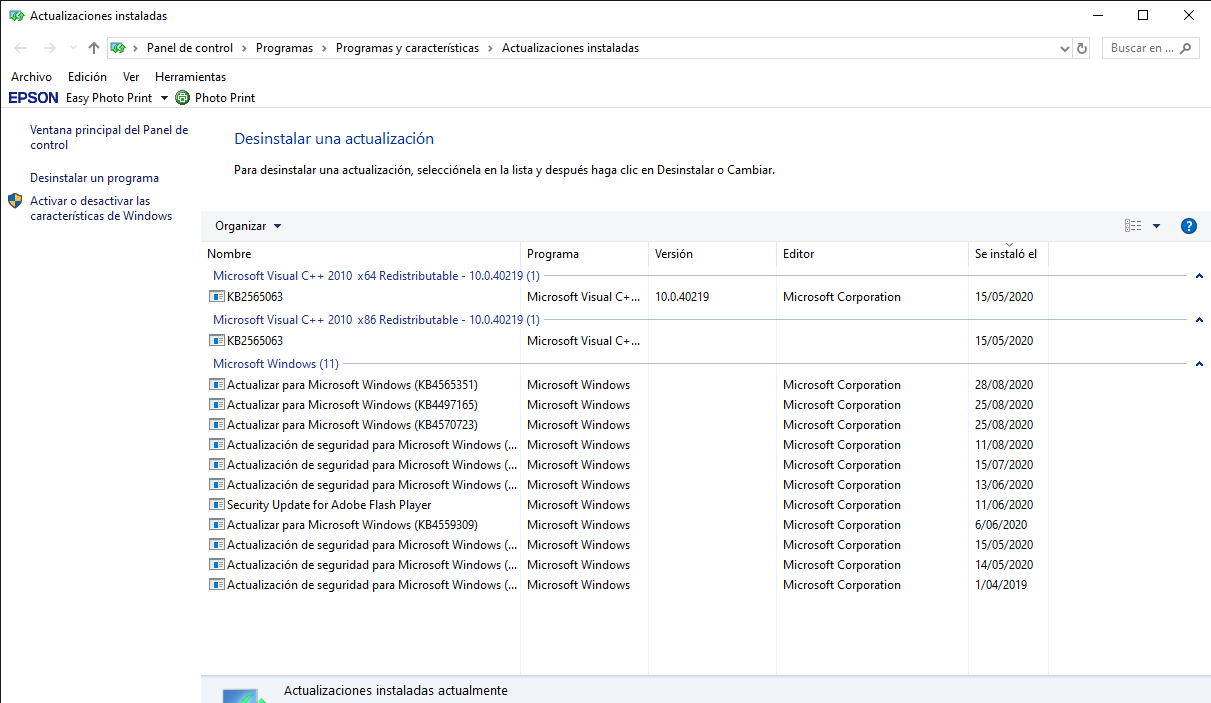Go back with the navigation back arrow
The width and height of the screenshot is (1211, 703).
pyautogui.click(x=21, y=48)
